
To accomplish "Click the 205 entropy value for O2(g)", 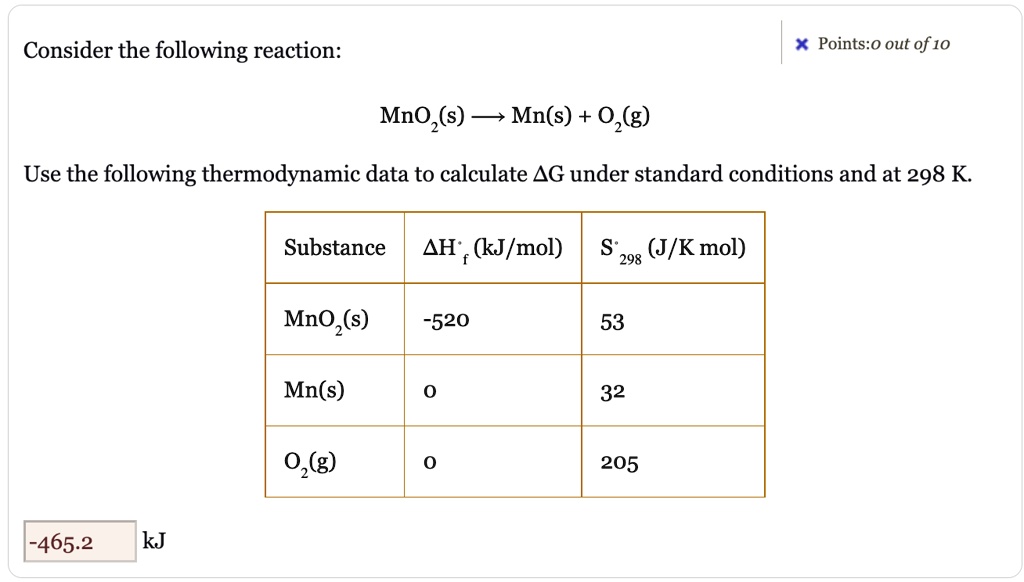I will tap(620, 462).
